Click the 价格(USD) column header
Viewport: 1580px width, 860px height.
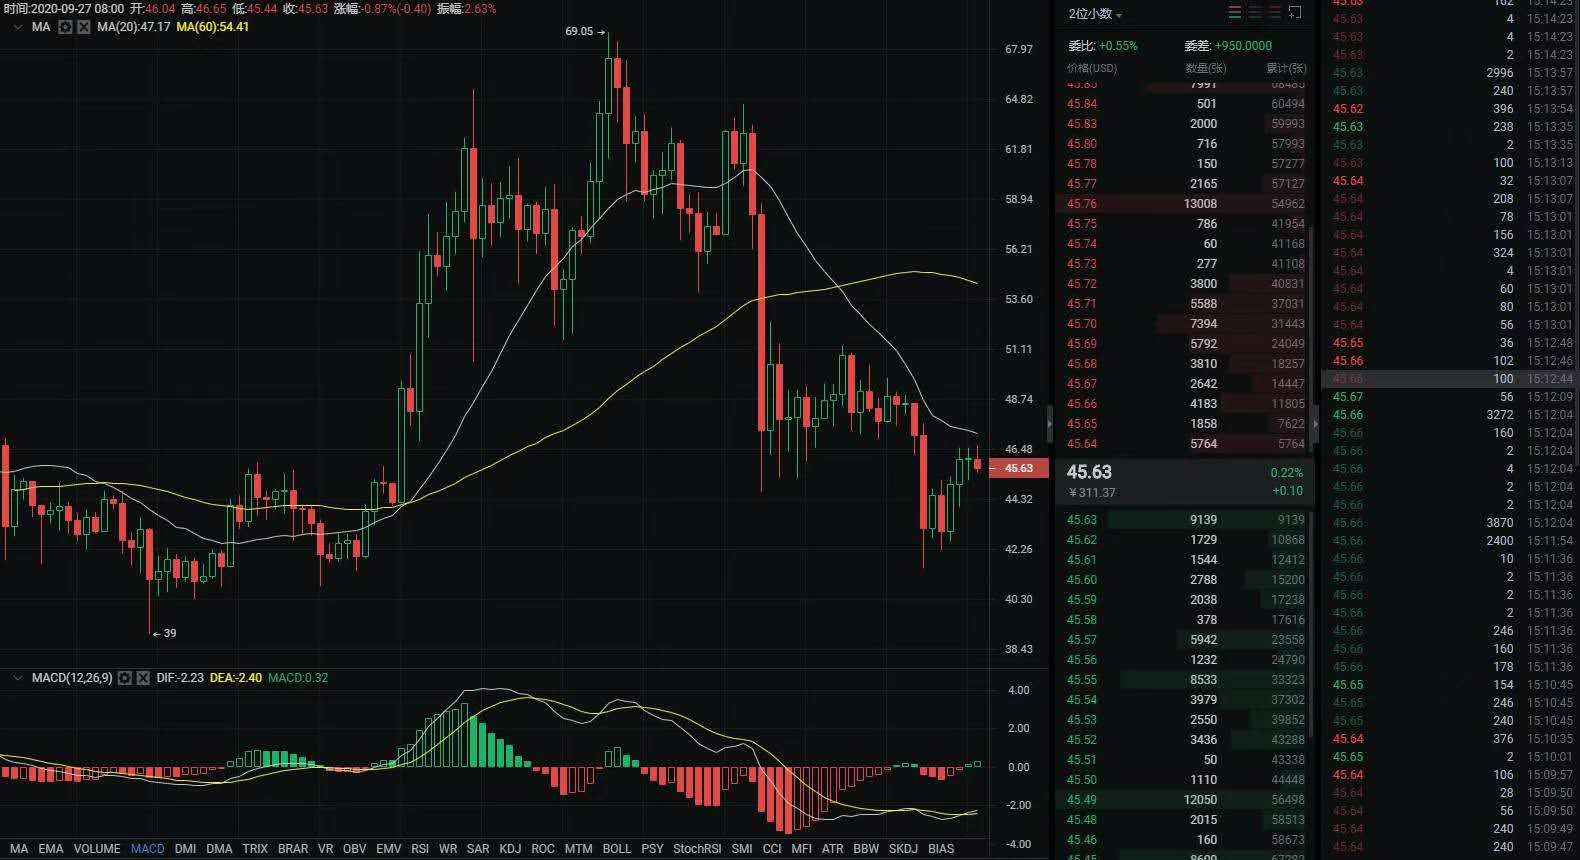1092,68
